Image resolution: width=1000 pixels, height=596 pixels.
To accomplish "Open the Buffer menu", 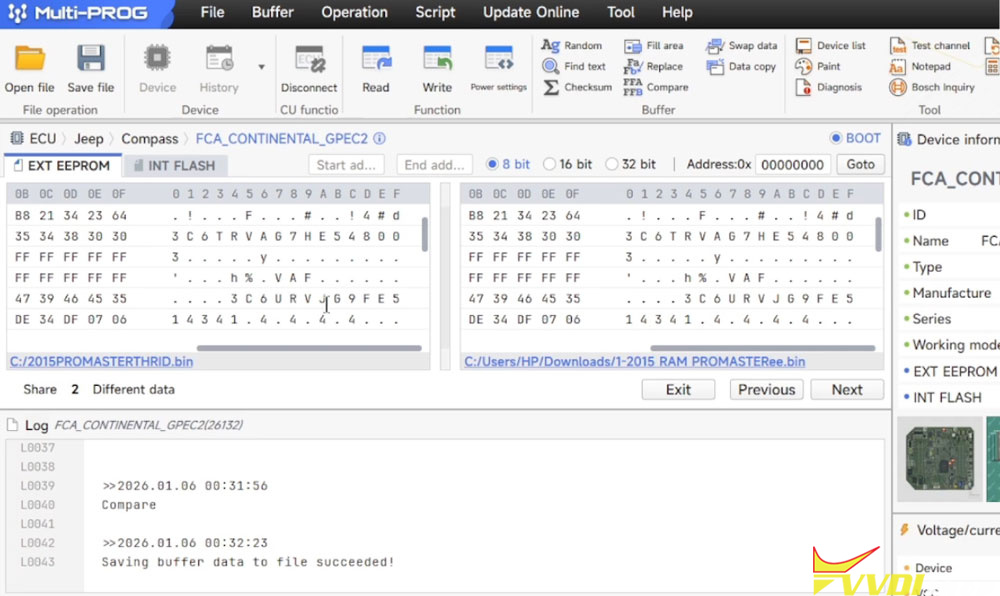I will 272,13.
